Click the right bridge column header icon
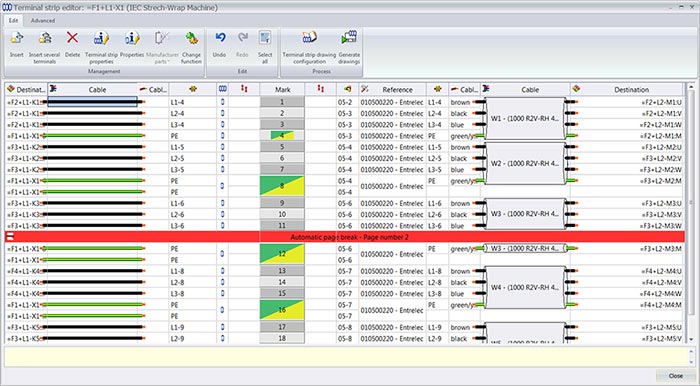This screenshot has width=700, height=386. coord(321,89)
